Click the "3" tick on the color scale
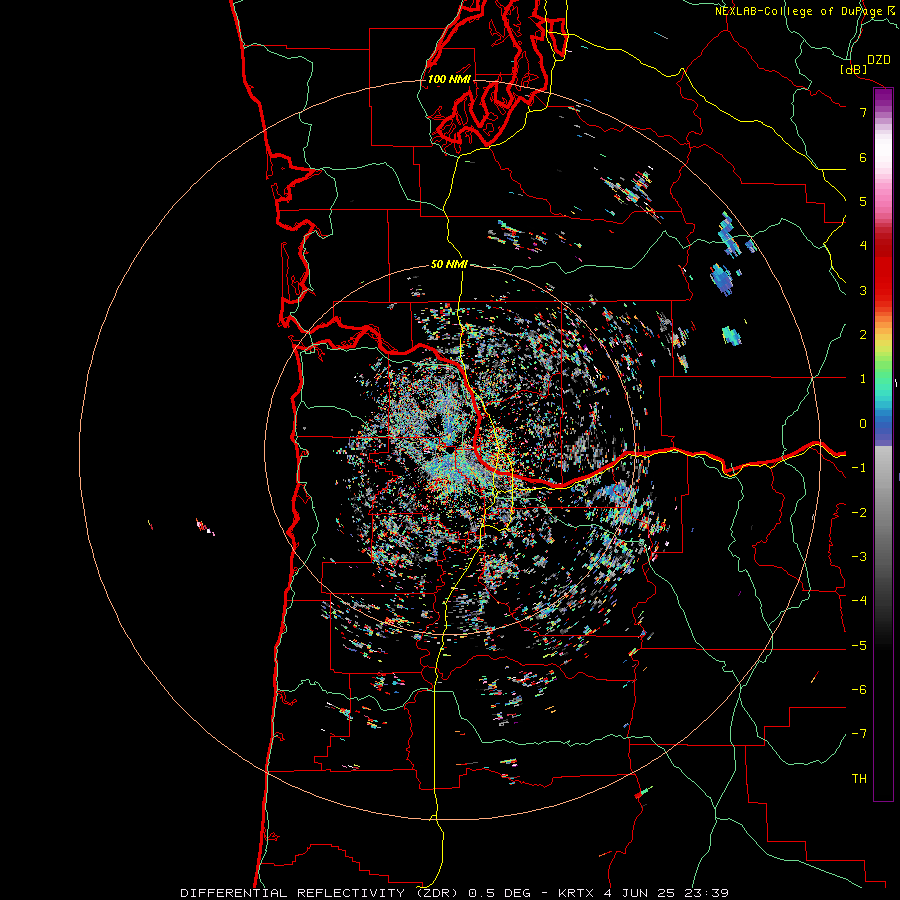 [863, 290]
